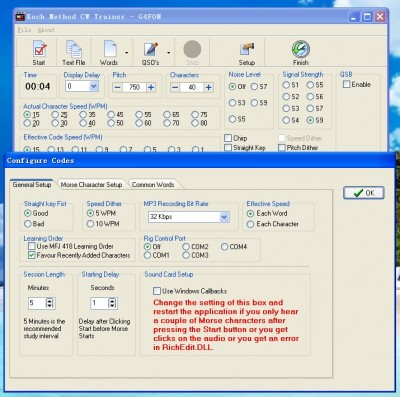The image size is (400, 397).
Task: Select Signal Strength S6 radio button
Action: (310, 97)
